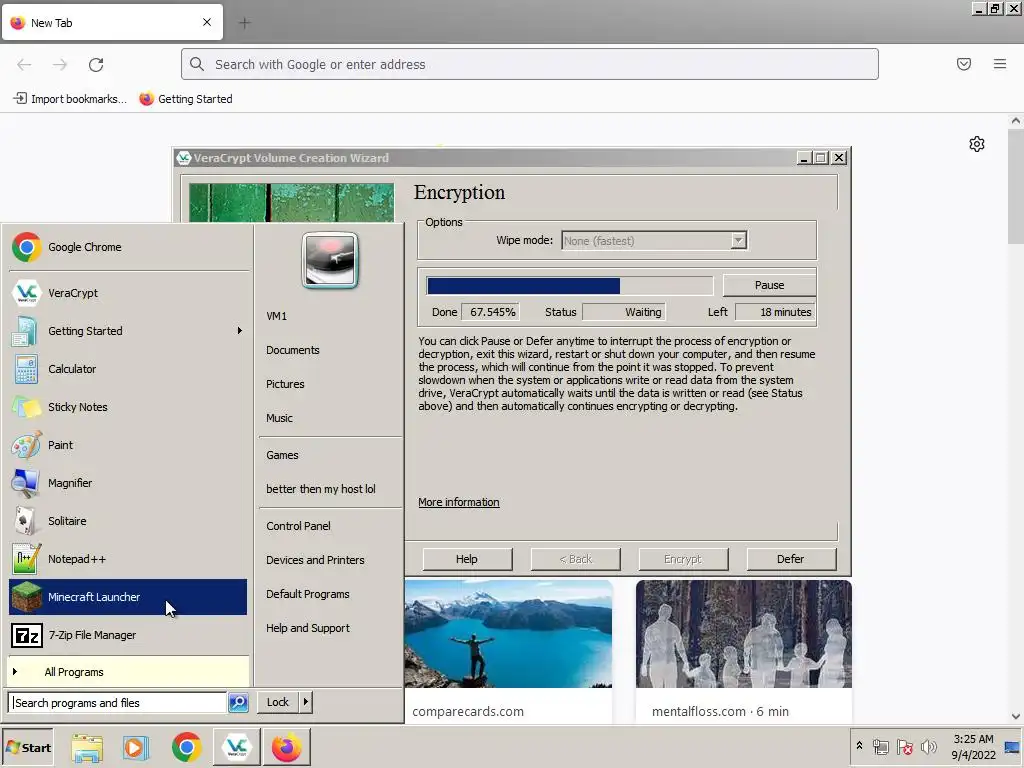
Task: Open Documents from the Start menu
Action: [293, 350]
